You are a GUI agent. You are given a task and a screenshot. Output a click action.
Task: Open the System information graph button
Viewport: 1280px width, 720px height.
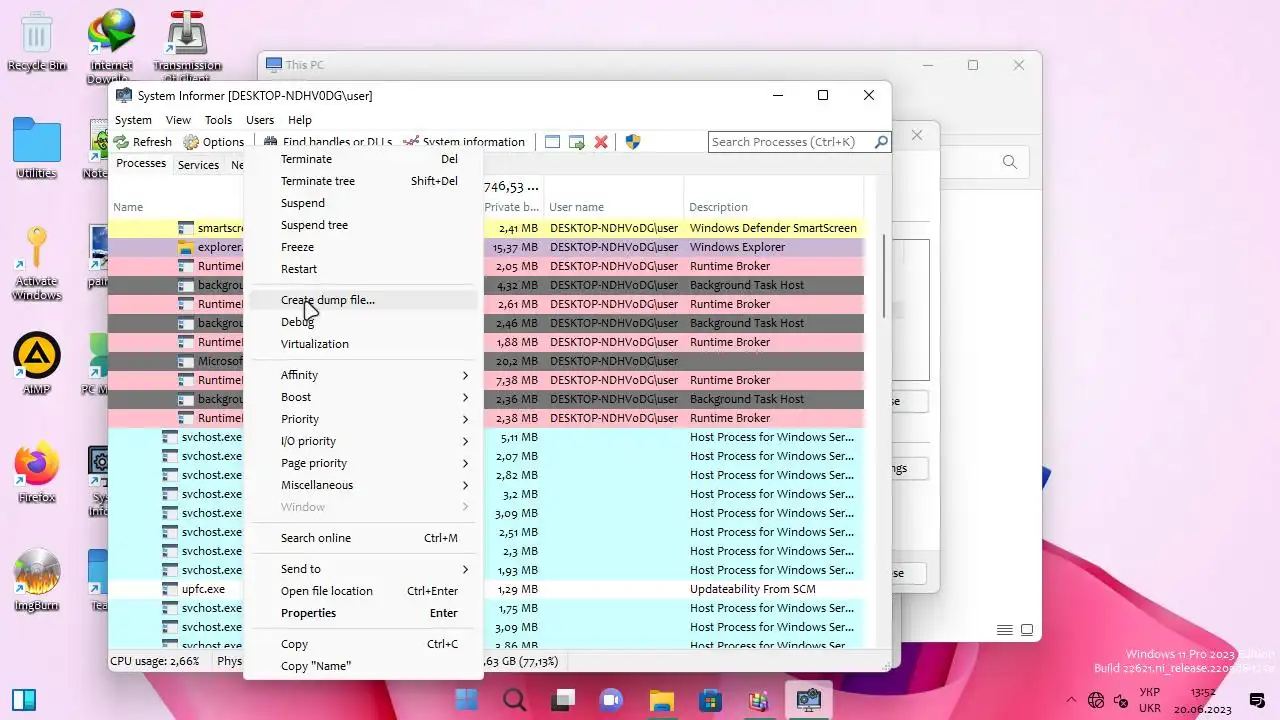[x=463, y=142]
